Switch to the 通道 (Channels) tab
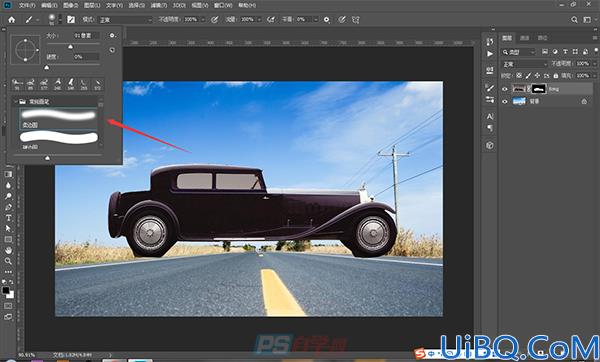The image size is (600, 362). pyautogui.click(x=525, y=38)
